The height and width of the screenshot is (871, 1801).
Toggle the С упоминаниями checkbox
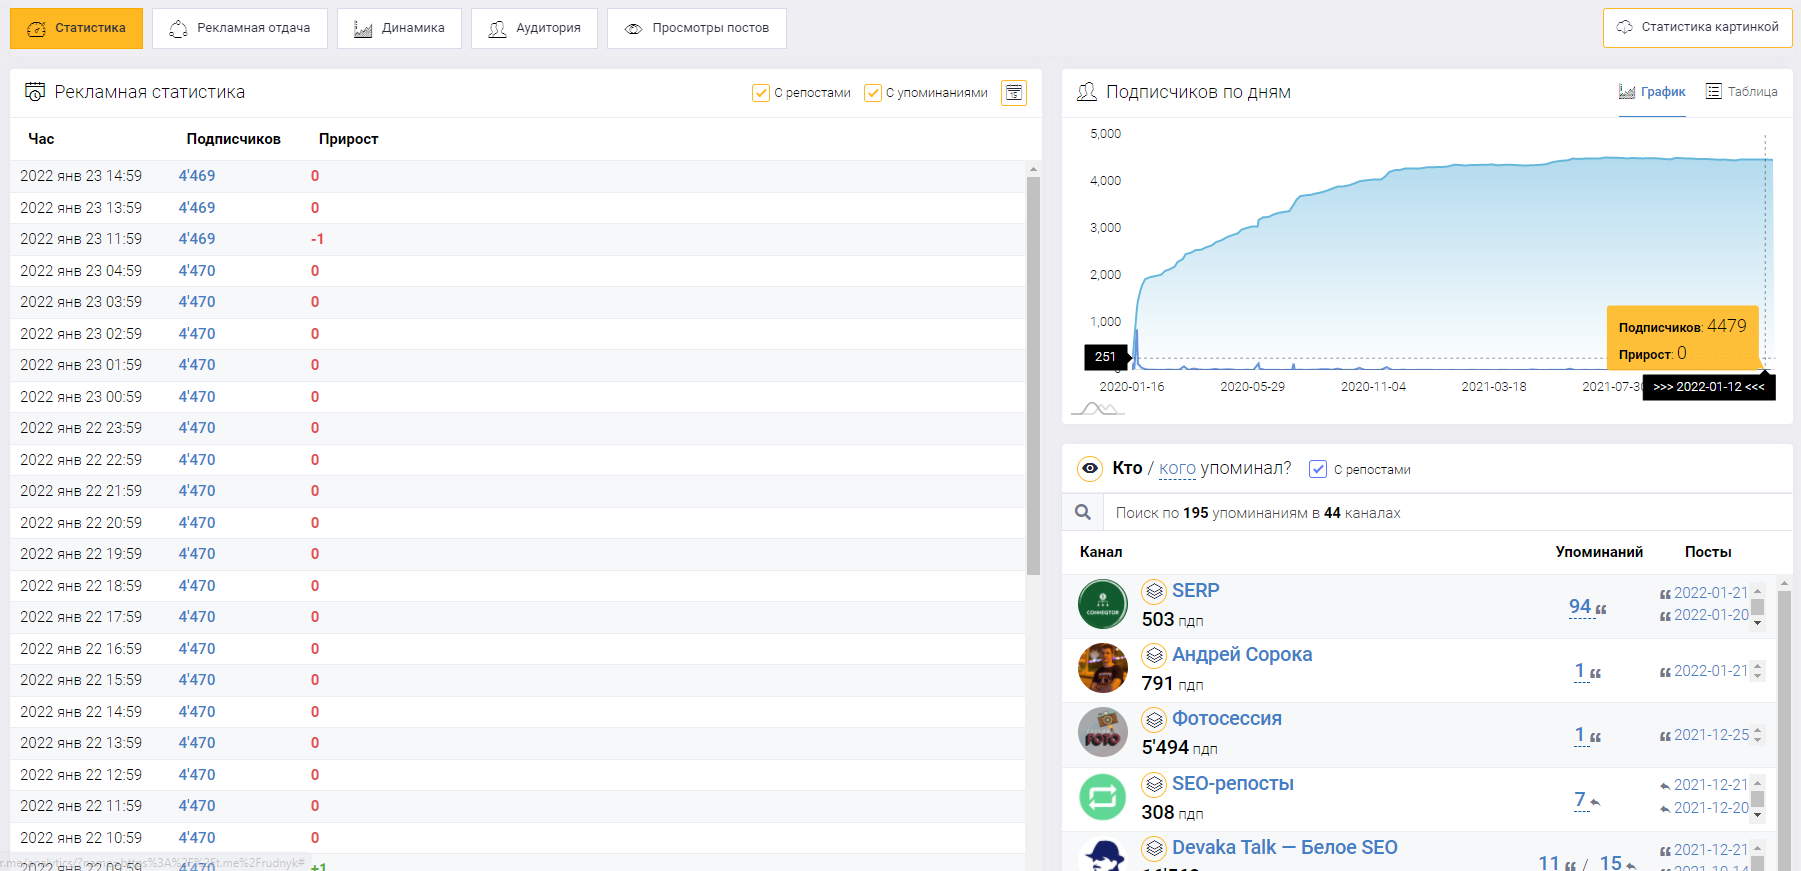873,93
